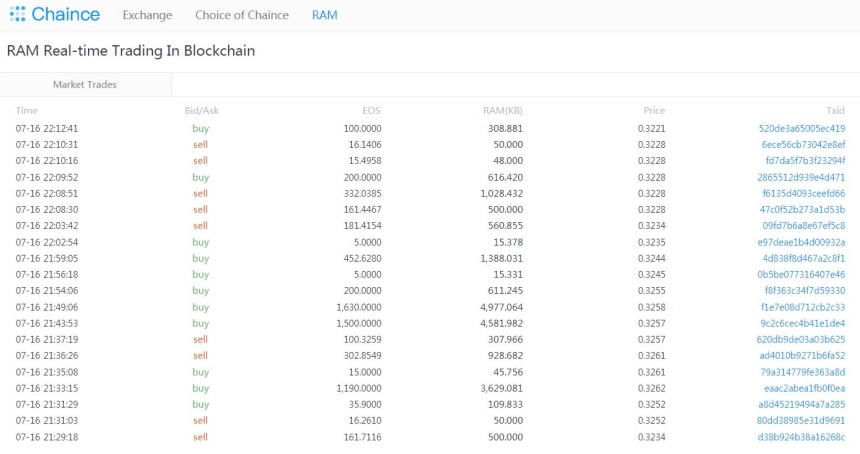860x454 pixels.
Task: Open transaction e97deae1b4d00932a
Action: pos(801,242)
